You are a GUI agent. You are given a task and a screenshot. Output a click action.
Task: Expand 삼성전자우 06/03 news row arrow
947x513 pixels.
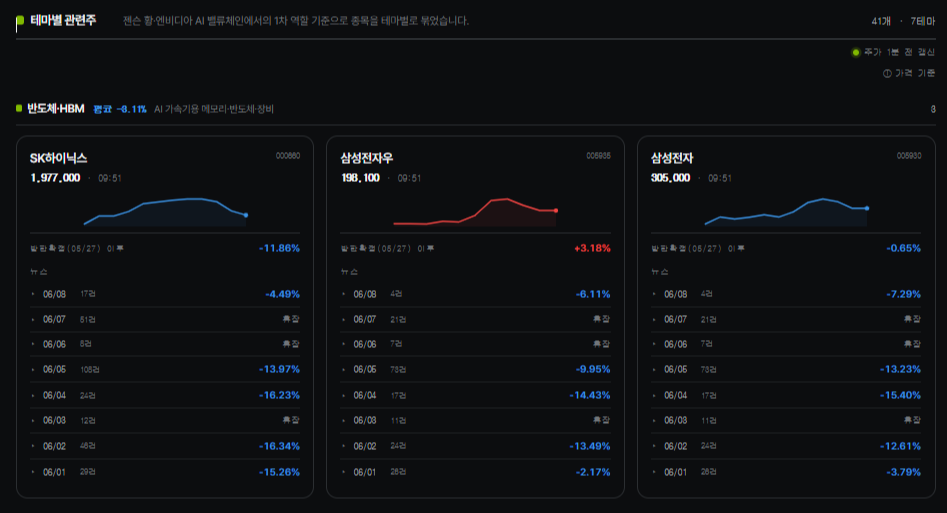point(344,420)
